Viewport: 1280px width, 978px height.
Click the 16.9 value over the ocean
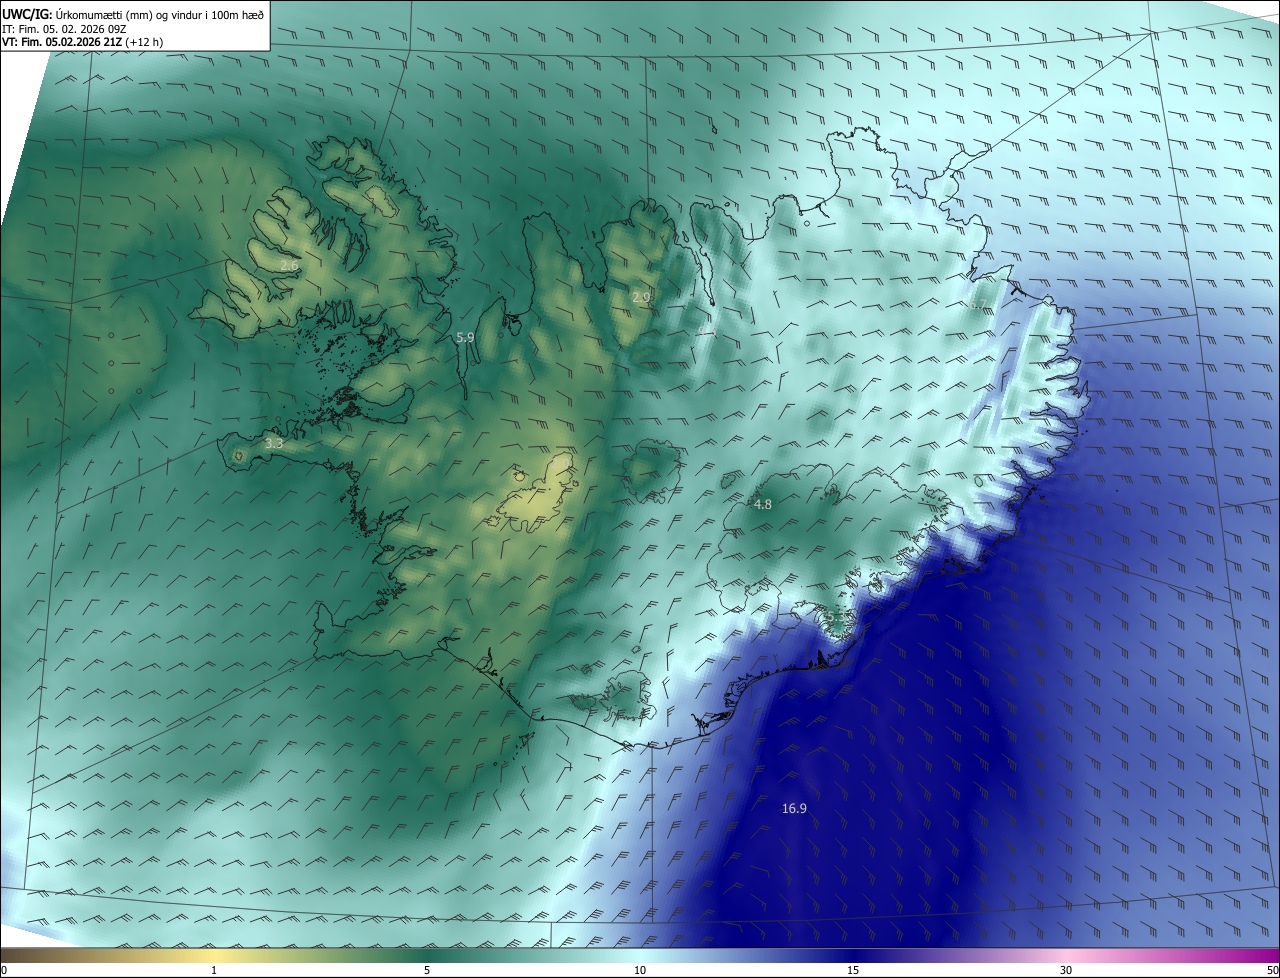(794, 809)
